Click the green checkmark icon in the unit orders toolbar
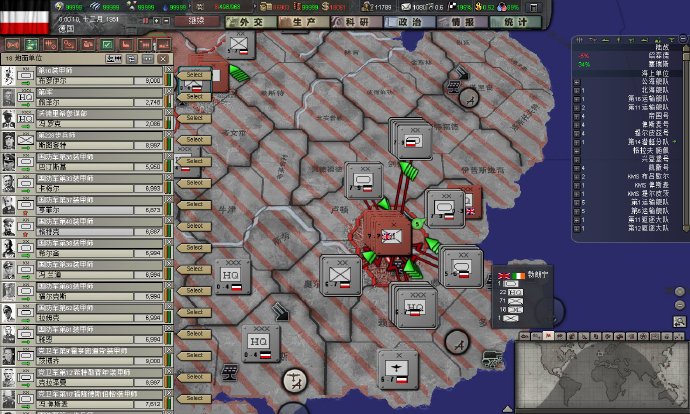The width and height of the screenshot is (690, 414). tap(107, 44)
